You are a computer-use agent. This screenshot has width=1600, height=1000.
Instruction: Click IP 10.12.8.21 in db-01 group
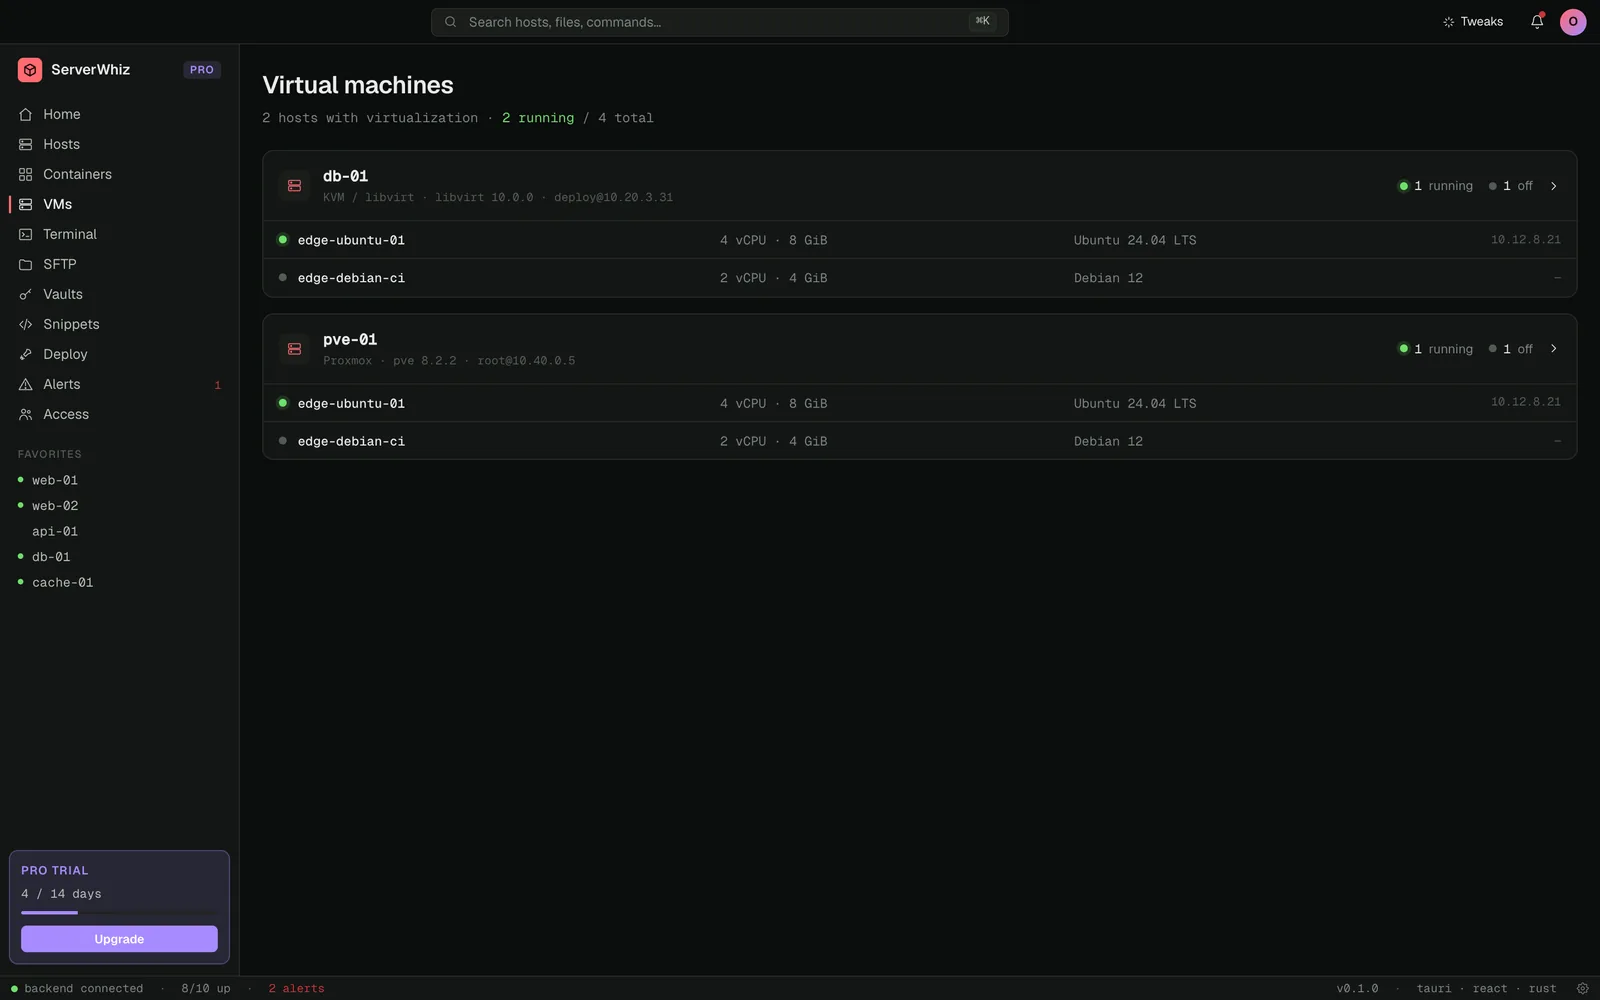point(1525,240)
